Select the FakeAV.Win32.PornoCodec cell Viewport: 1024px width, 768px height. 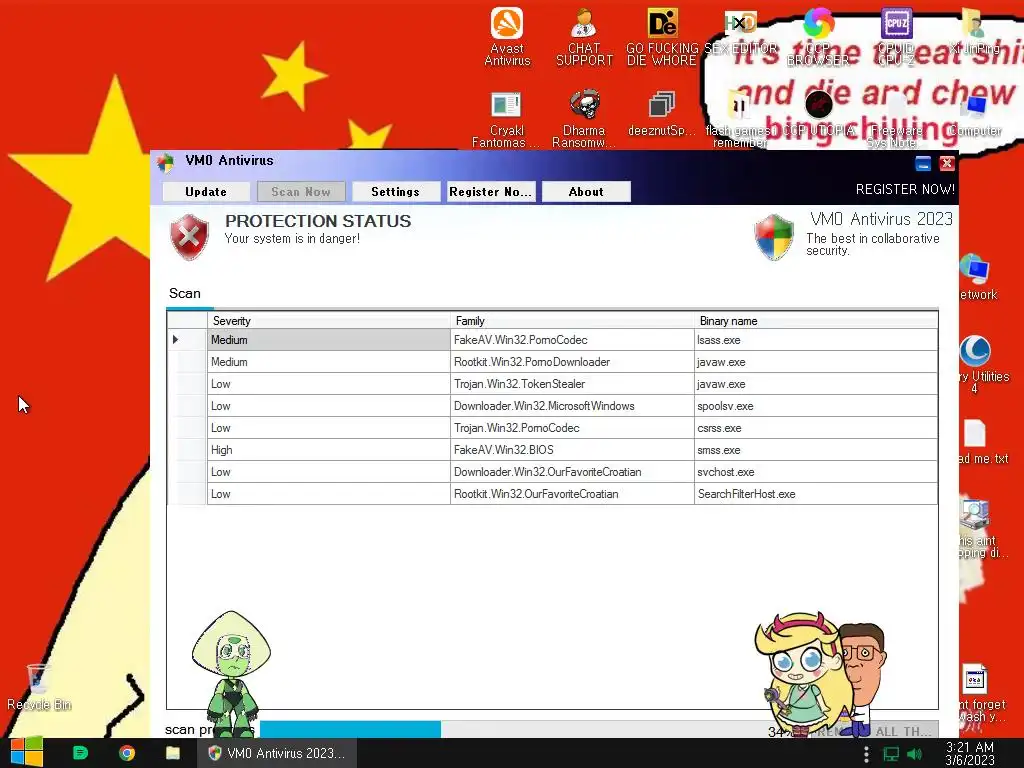(x=572, y=340)
